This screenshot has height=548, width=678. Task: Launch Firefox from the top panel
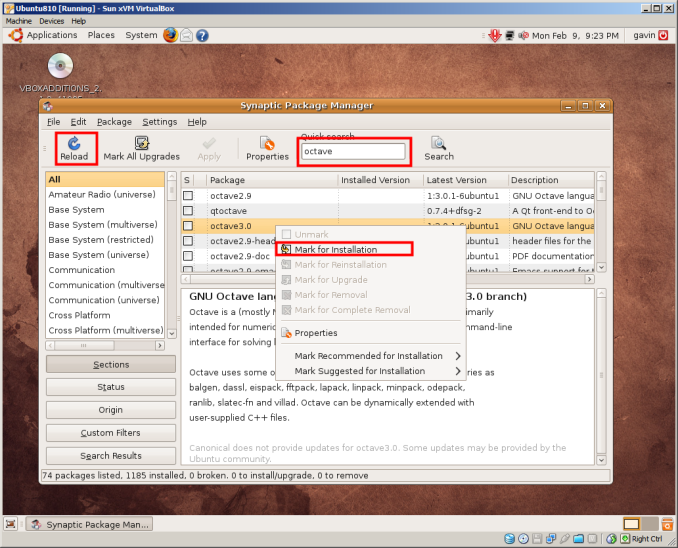170,35
